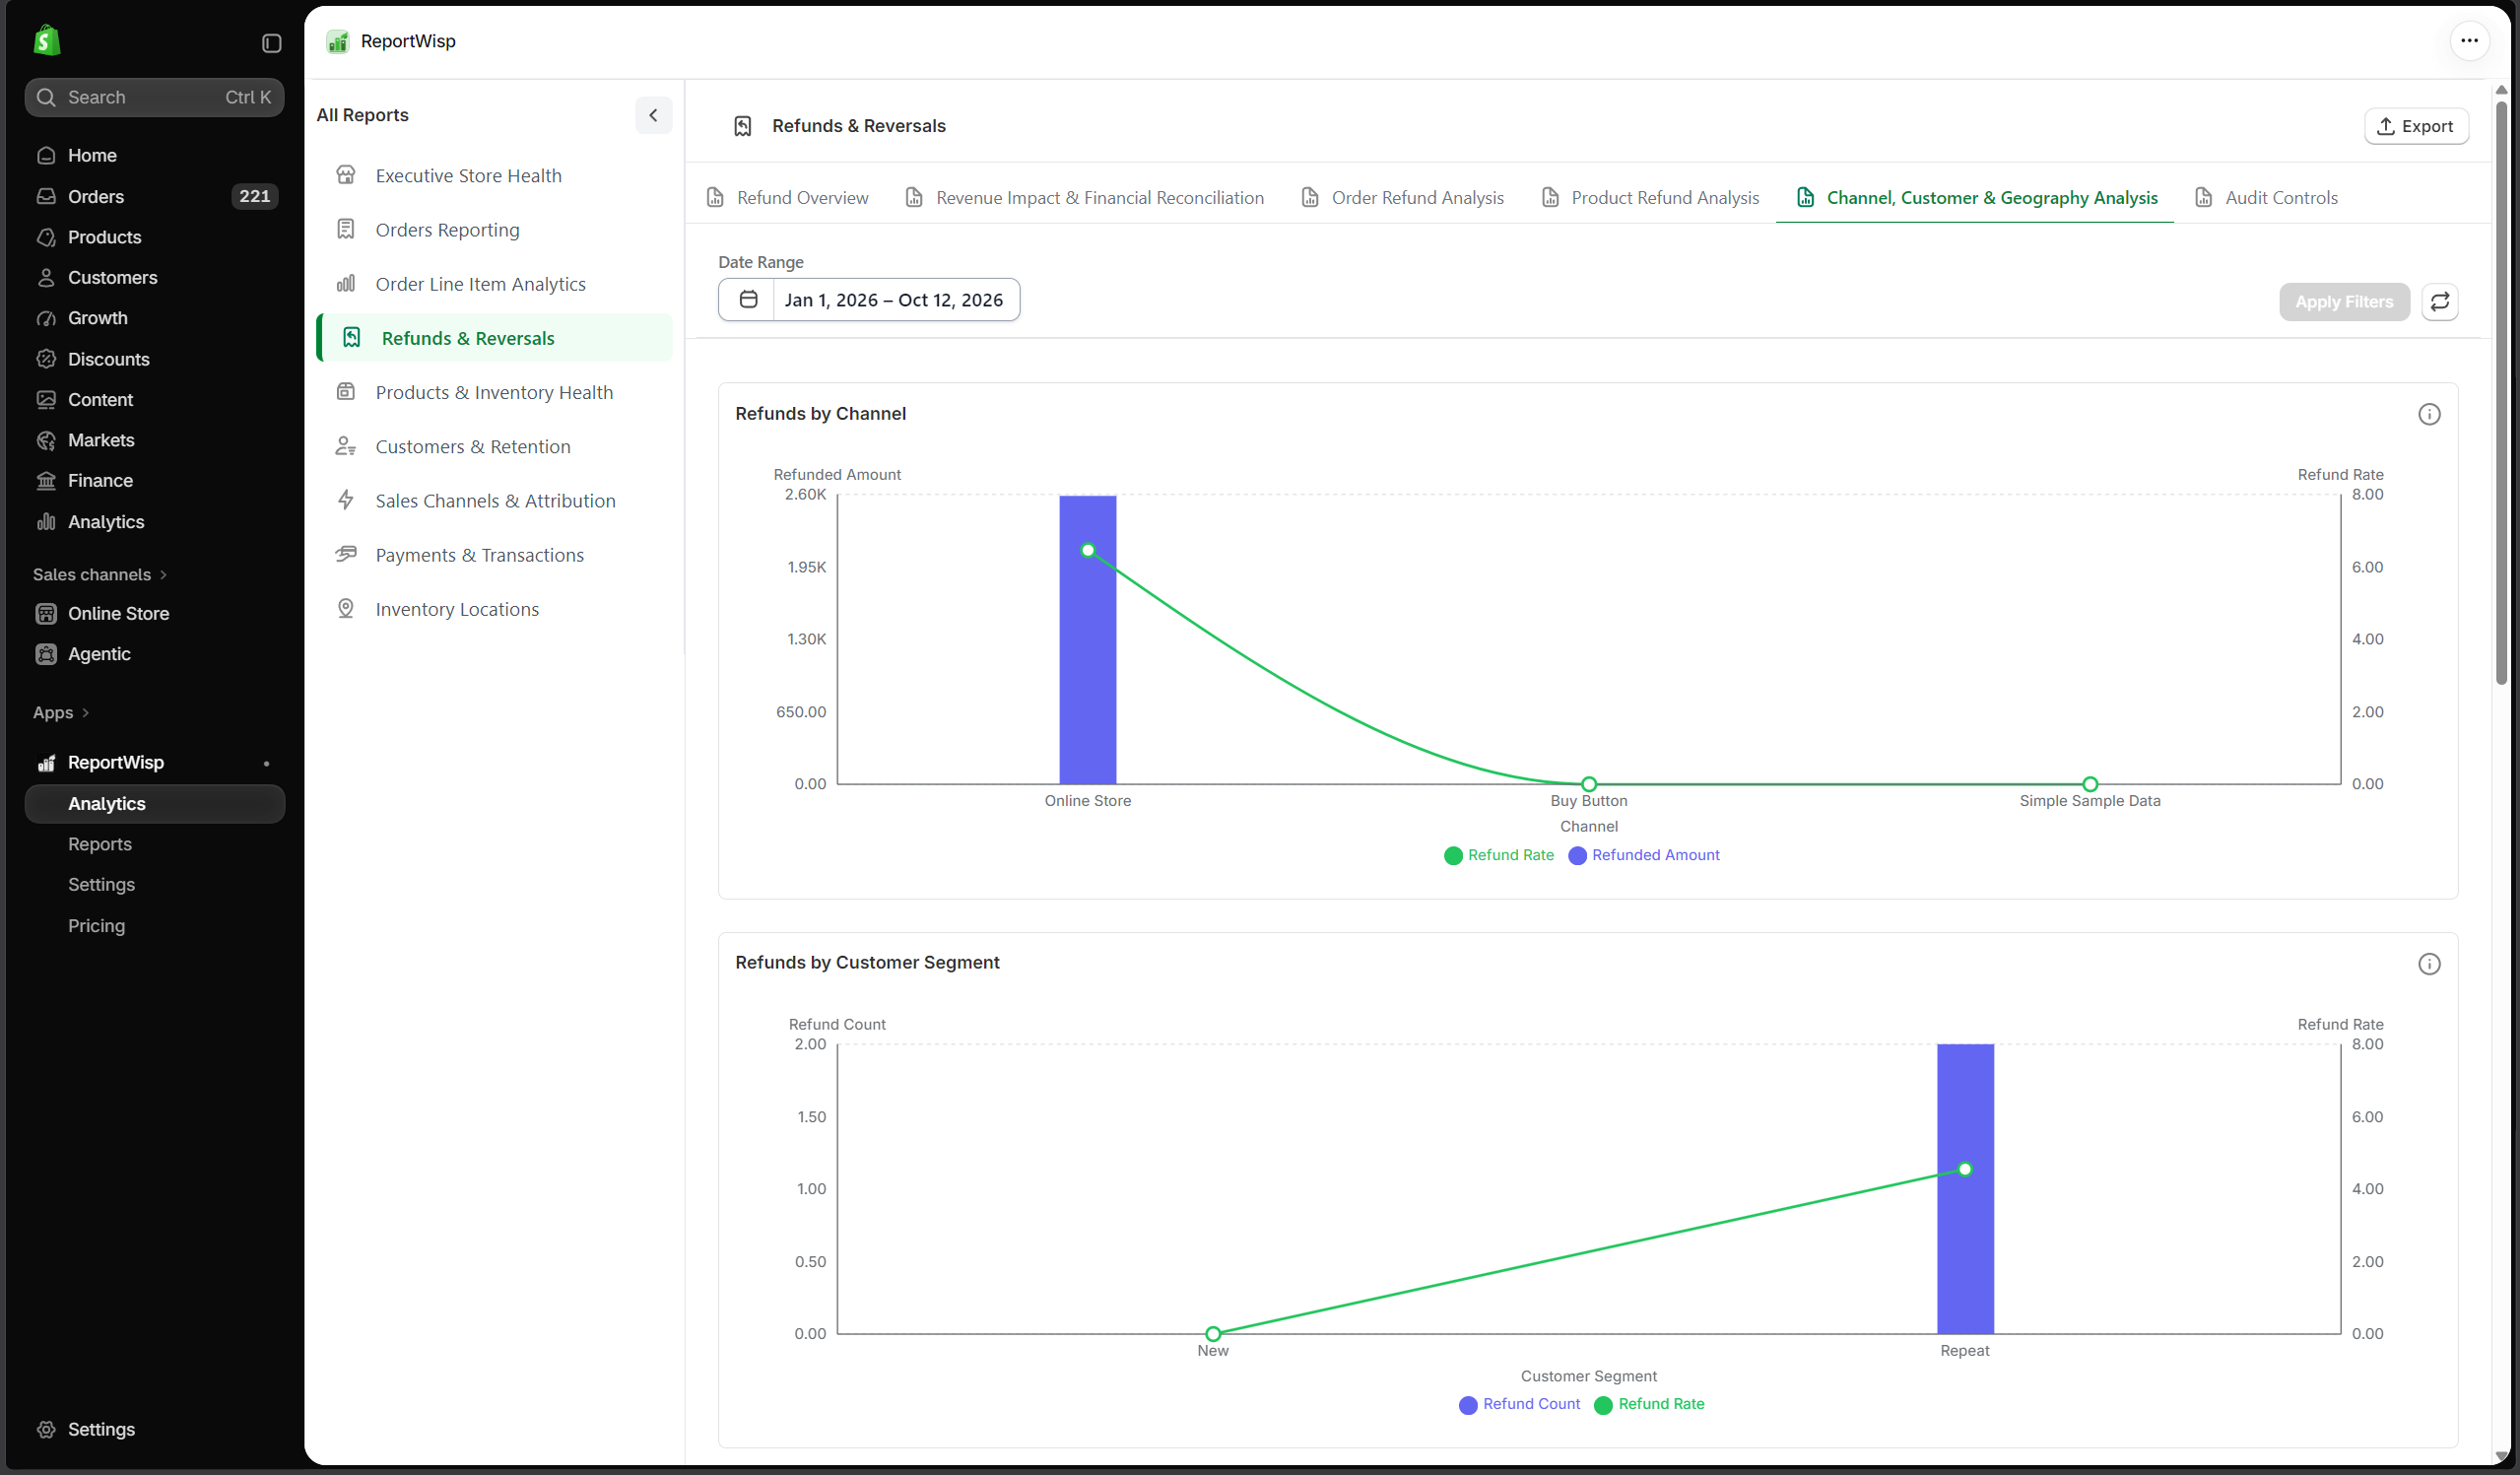The width and height of the screenshot is (2520, 1475).
Task: Toggle Refund Rate legend in Channel chart
Action: (1499, 855)
